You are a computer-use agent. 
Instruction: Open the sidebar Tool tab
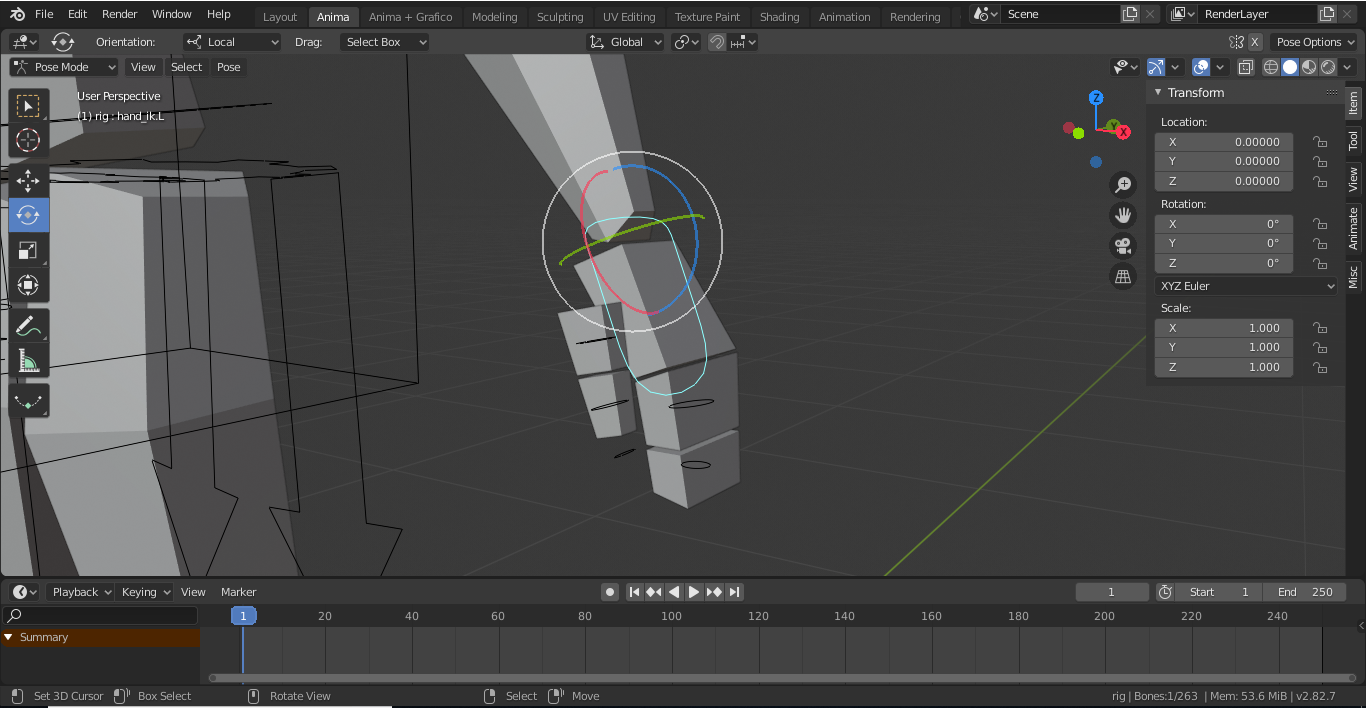[x=1353, y=140]
